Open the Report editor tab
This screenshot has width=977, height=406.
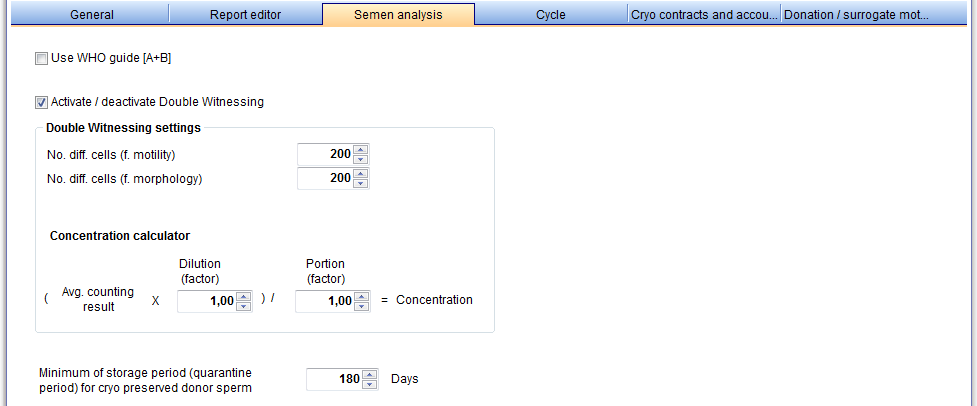[245, 15]
